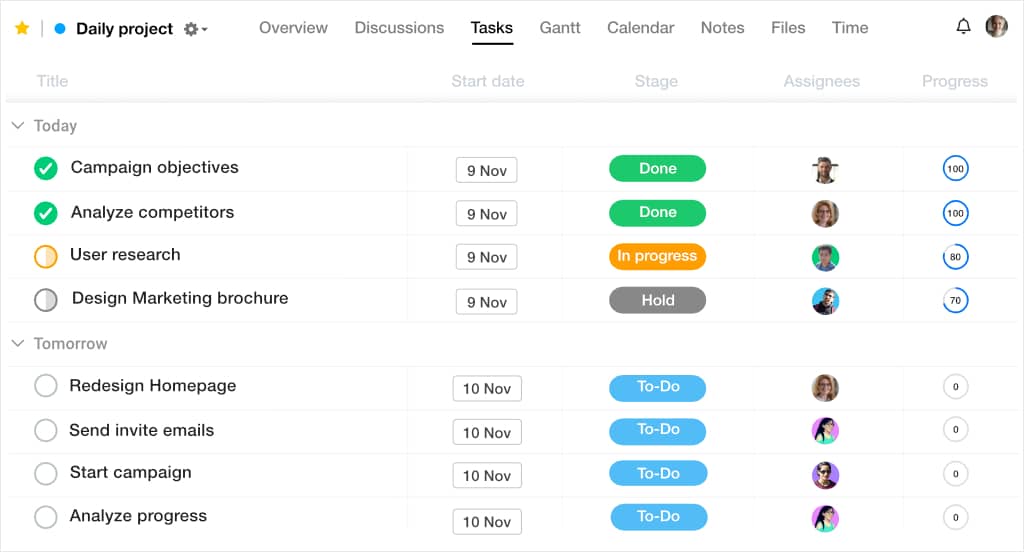Toggle the Analyze progress task checkbox
This screenshot has height=552, width=1024.
46,517
